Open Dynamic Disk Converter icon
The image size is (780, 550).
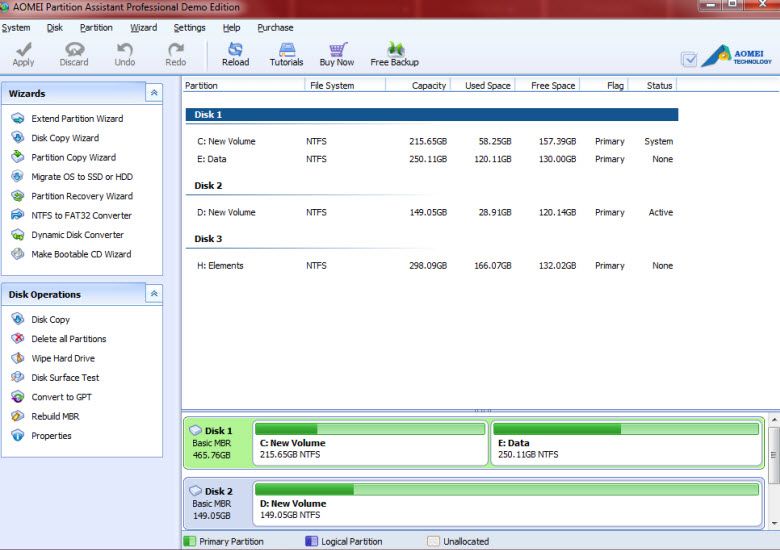click(18, 235)
